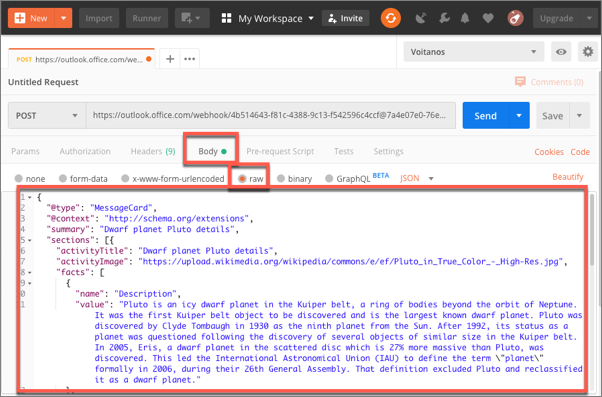Open the notifications bell

click(x=465, y=18)
